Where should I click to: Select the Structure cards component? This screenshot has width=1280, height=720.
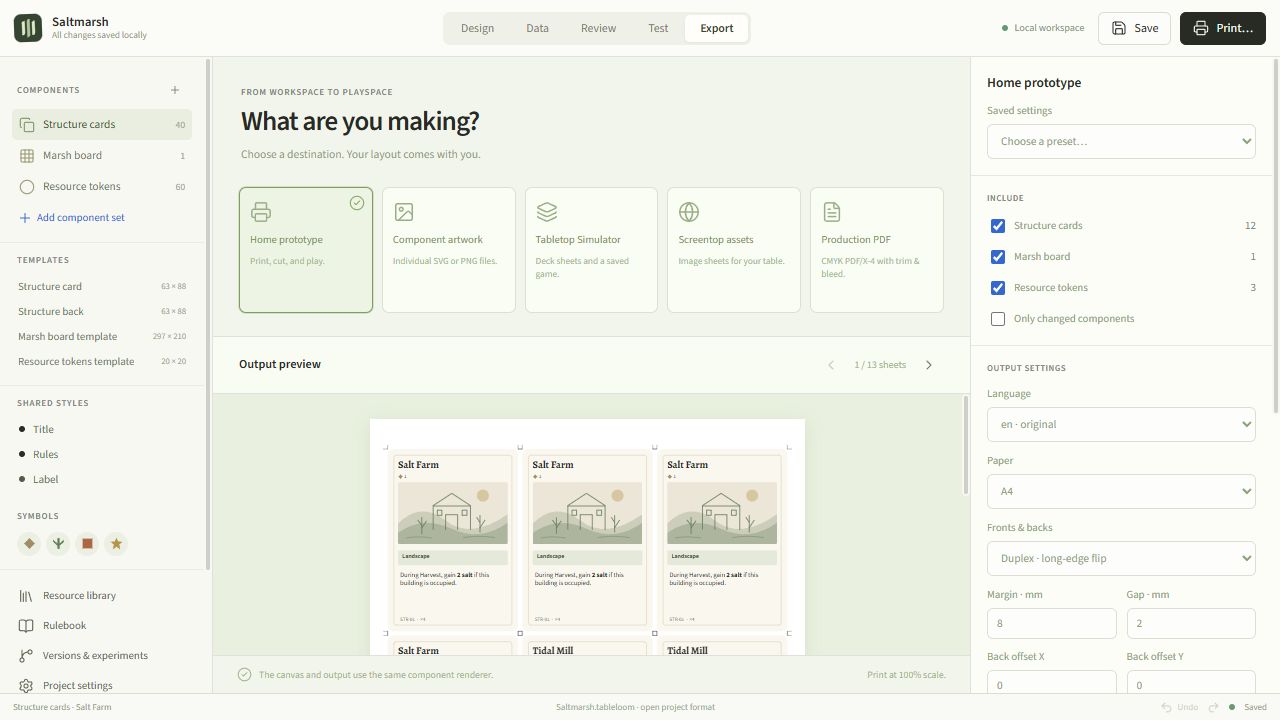(x=102, y=125)
